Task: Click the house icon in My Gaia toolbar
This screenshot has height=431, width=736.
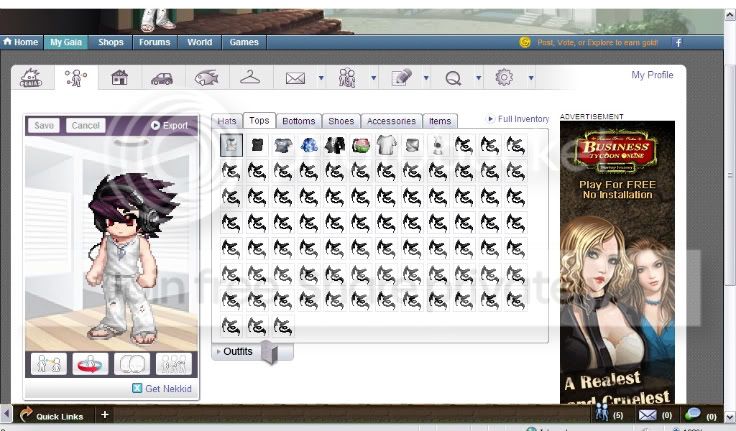Action: pyautogui.click(x=119, y=77)
